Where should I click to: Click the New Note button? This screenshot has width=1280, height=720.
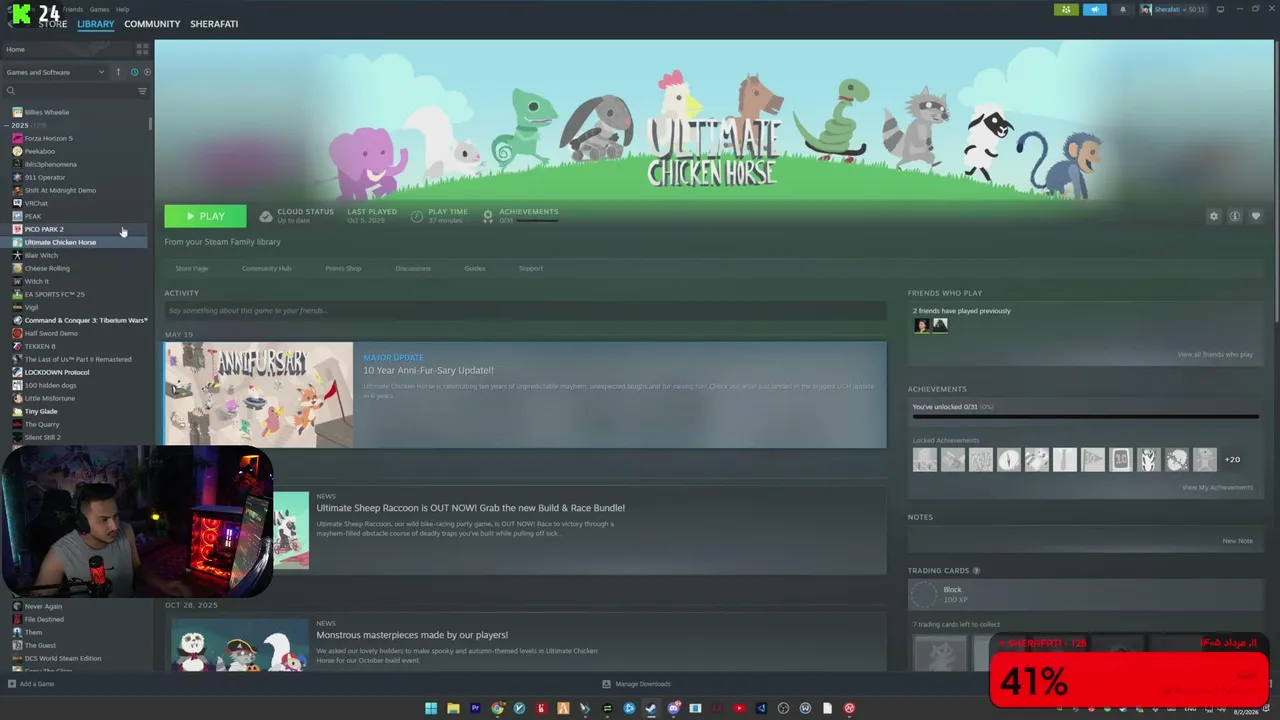point(1237,541)
